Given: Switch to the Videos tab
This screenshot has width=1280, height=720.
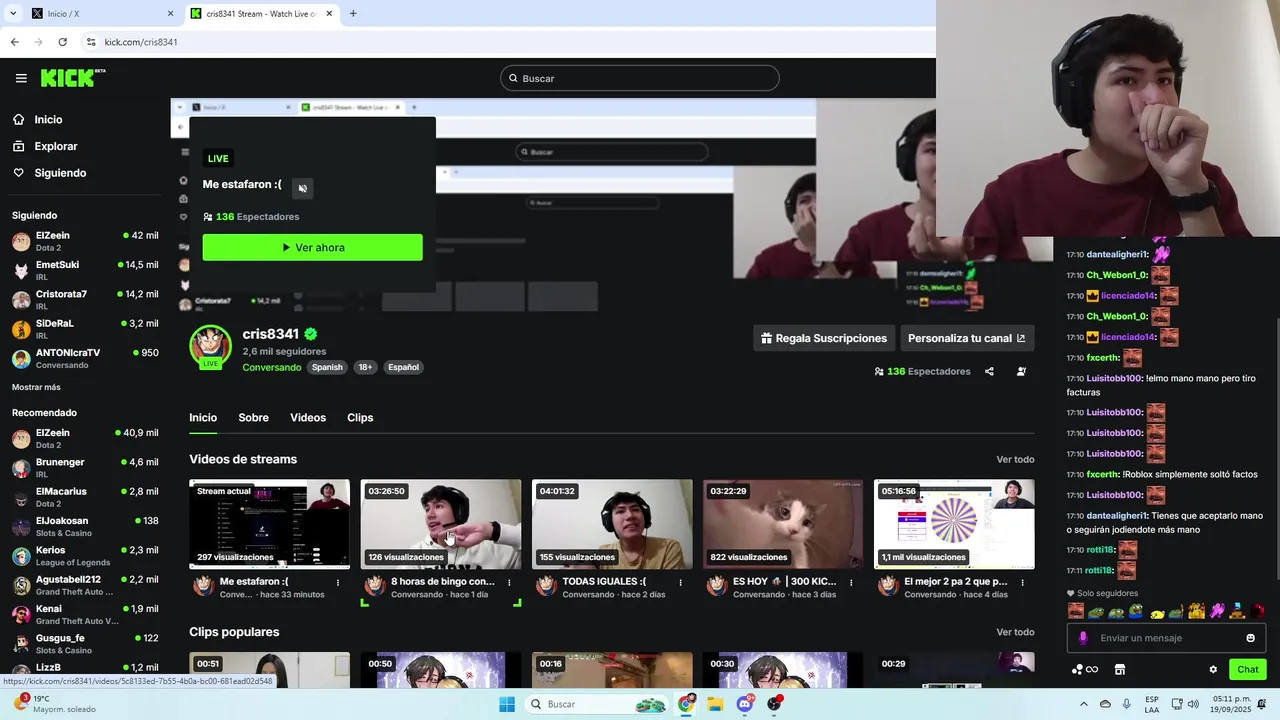Looking at the screenshot, I should click(x=308, y=417).
